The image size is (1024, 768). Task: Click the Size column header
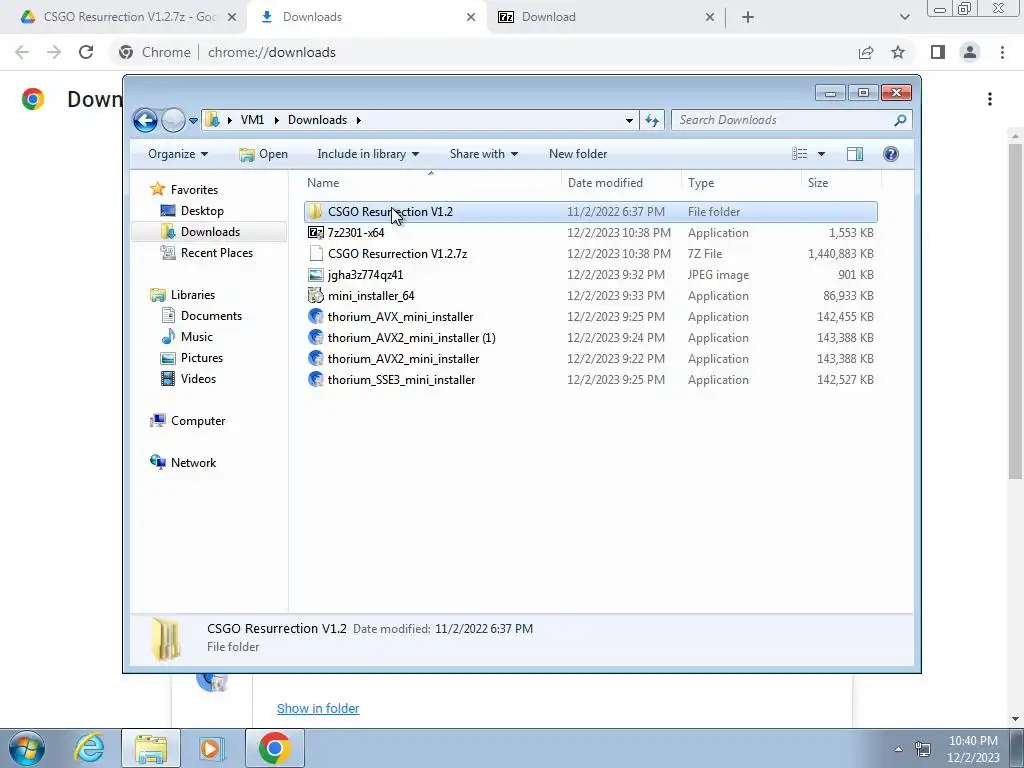tap(841, 183)
